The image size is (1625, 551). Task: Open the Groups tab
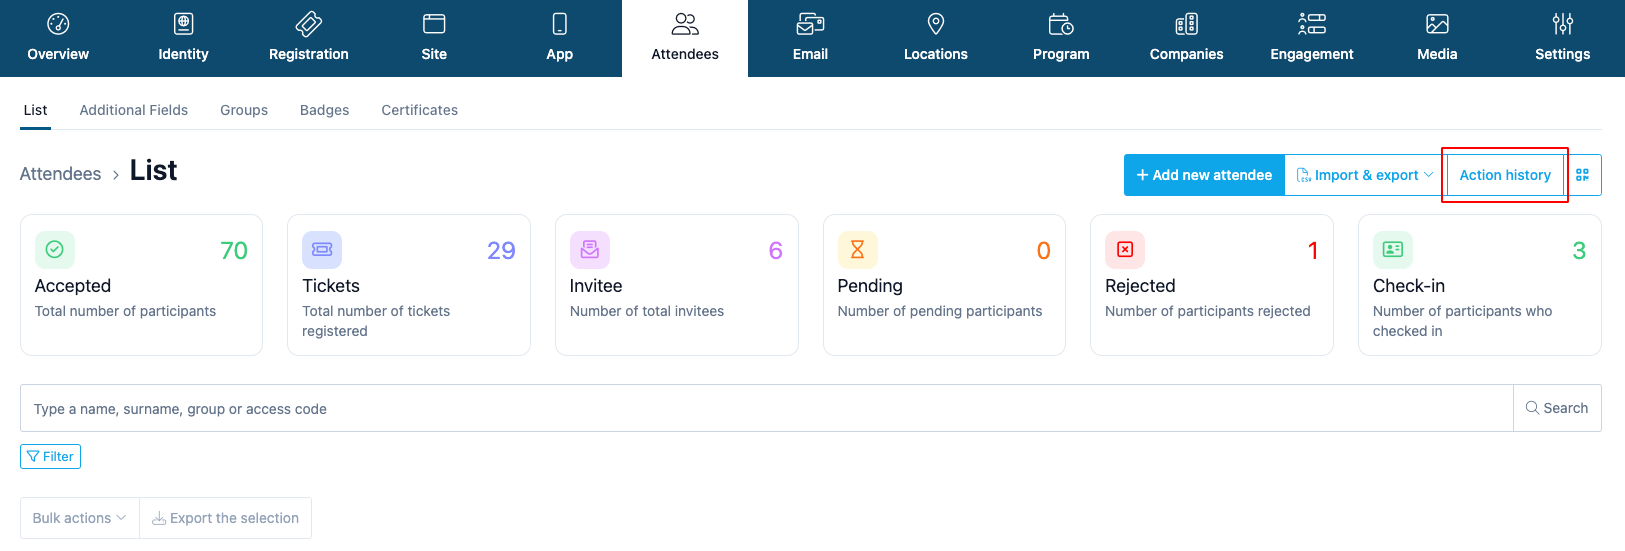(244, 110)
